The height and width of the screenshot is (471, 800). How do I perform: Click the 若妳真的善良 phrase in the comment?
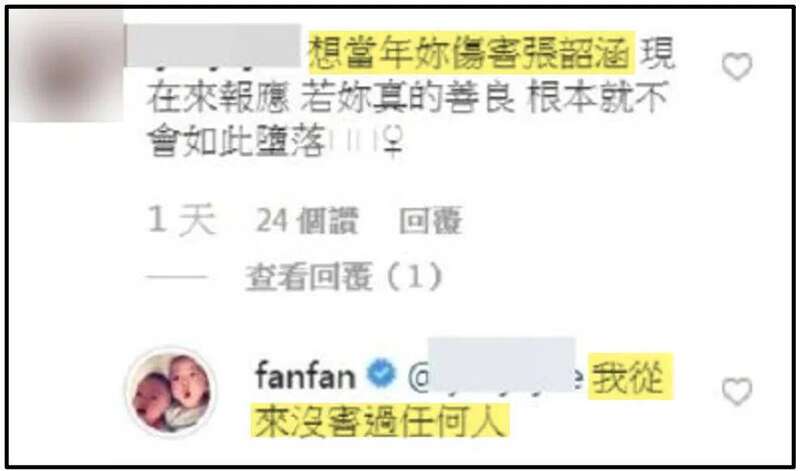[407, 97]
